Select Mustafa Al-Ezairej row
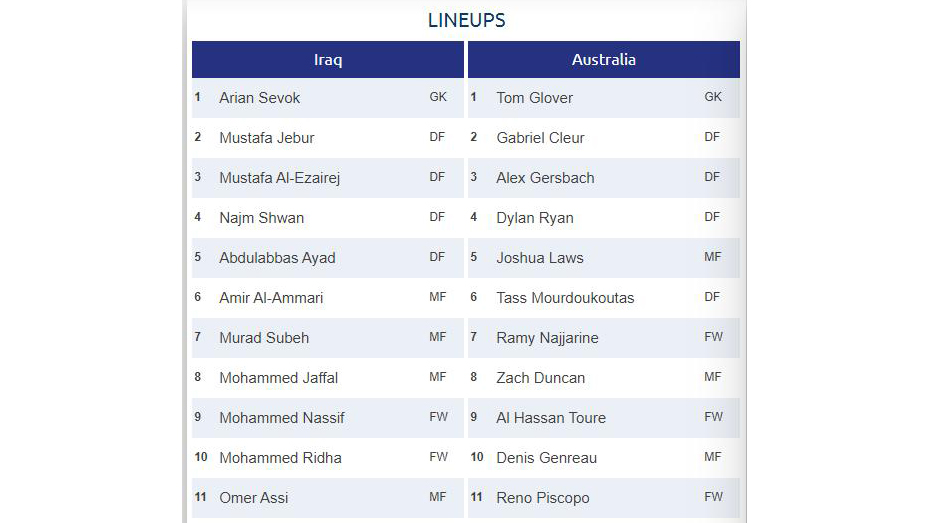The width and height of the screenshot is (929, 523). pos(328,178)
